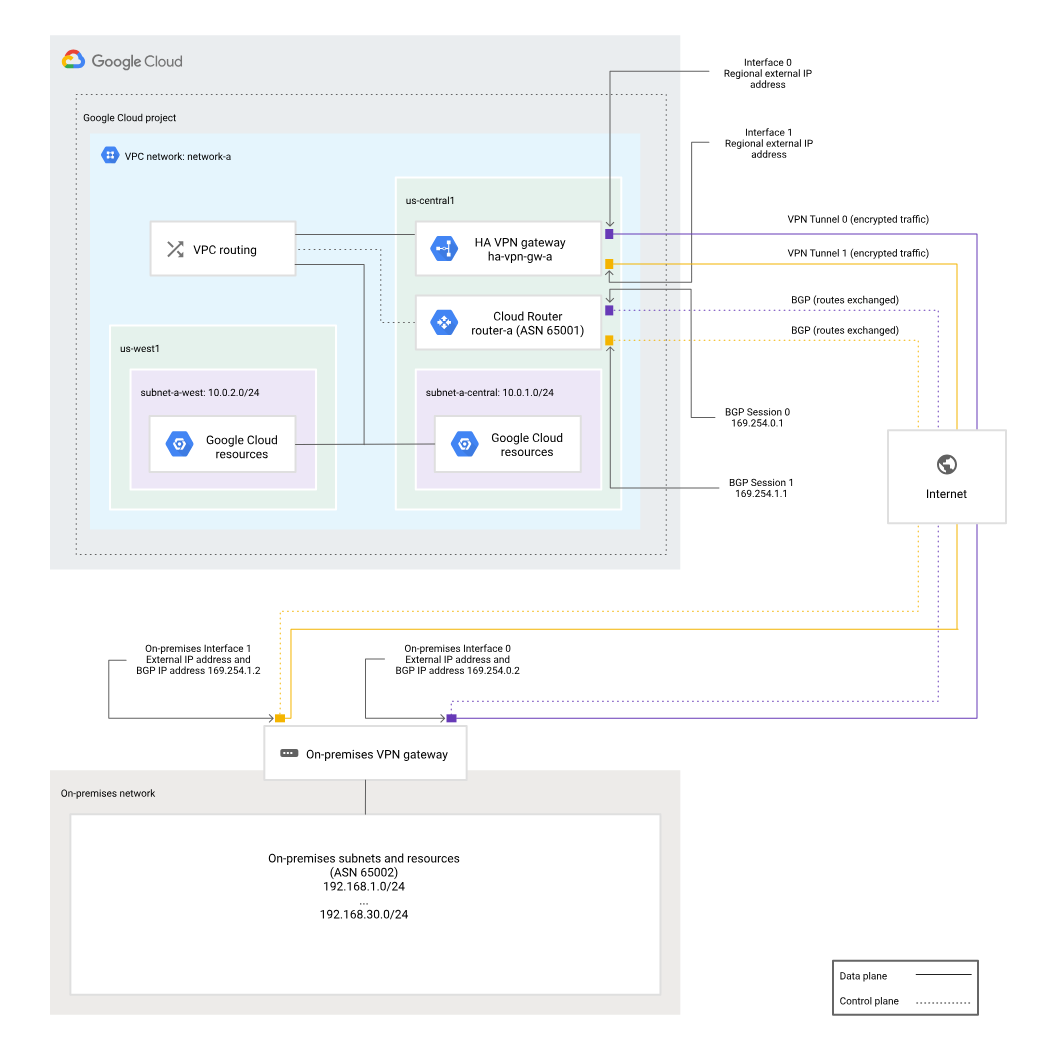
Task: Click yellow BGP square on Cloud Router
Action: 609,341
